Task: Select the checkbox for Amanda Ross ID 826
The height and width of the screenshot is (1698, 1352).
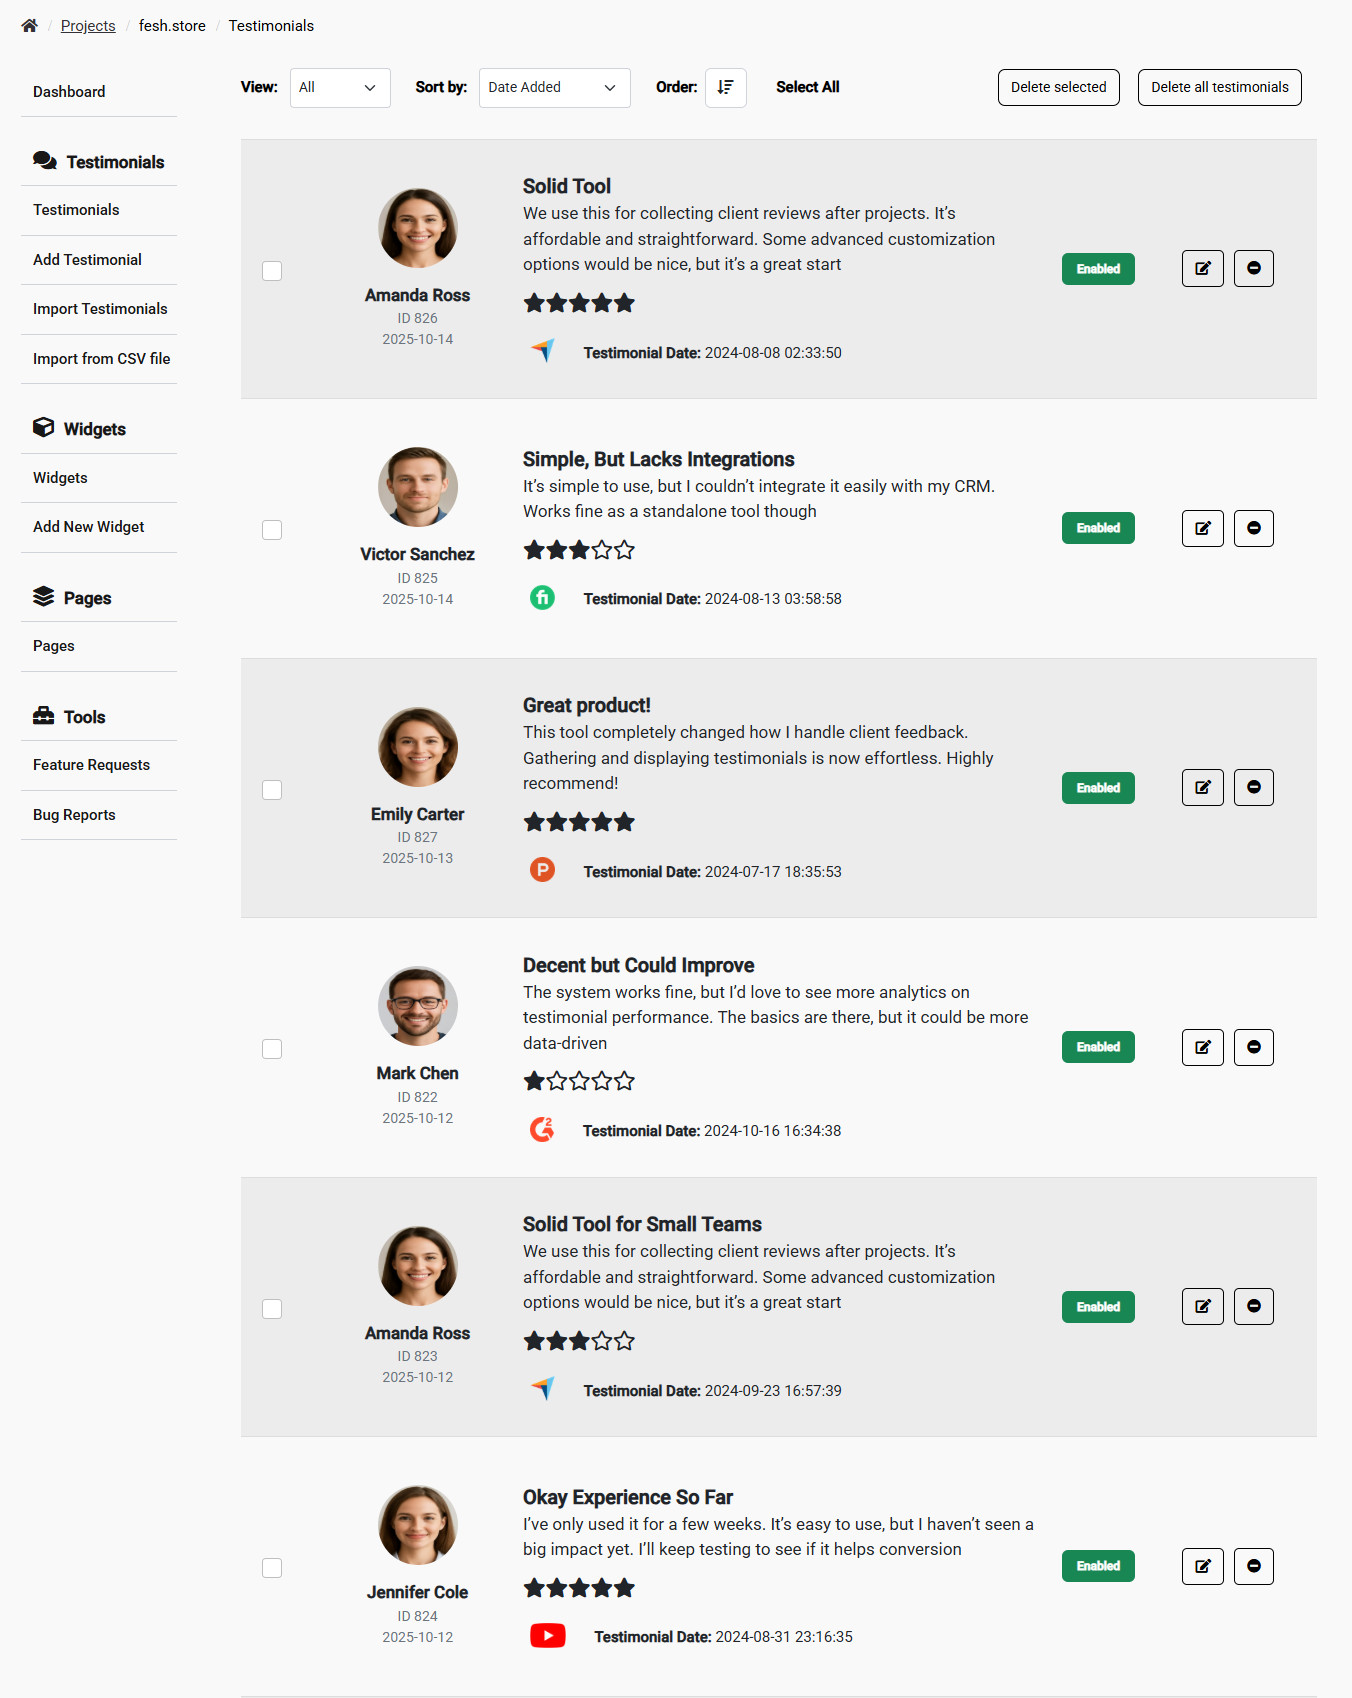Action: (x=272, y=271)
